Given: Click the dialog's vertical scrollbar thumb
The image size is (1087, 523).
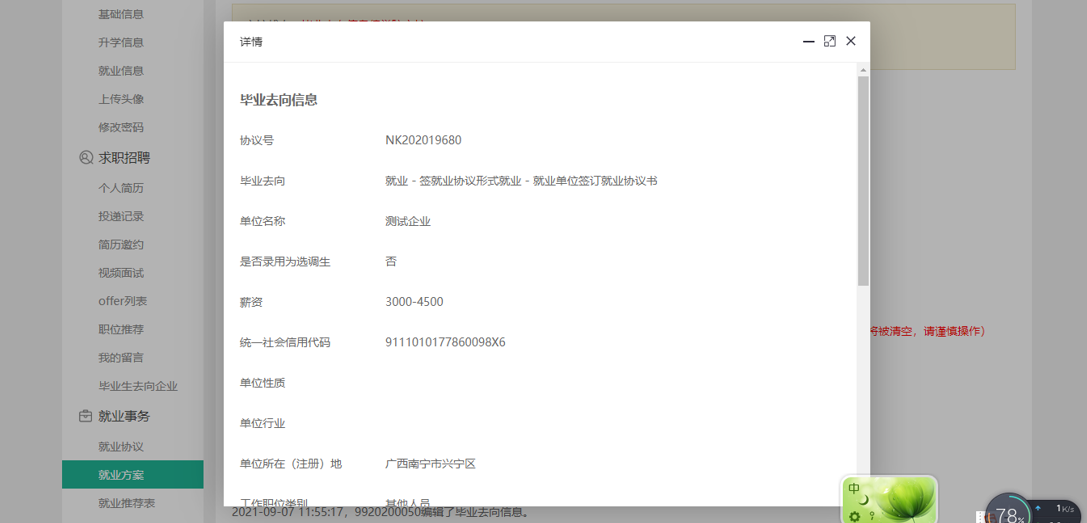Looking at the screenshot, I should pos(863,180).
